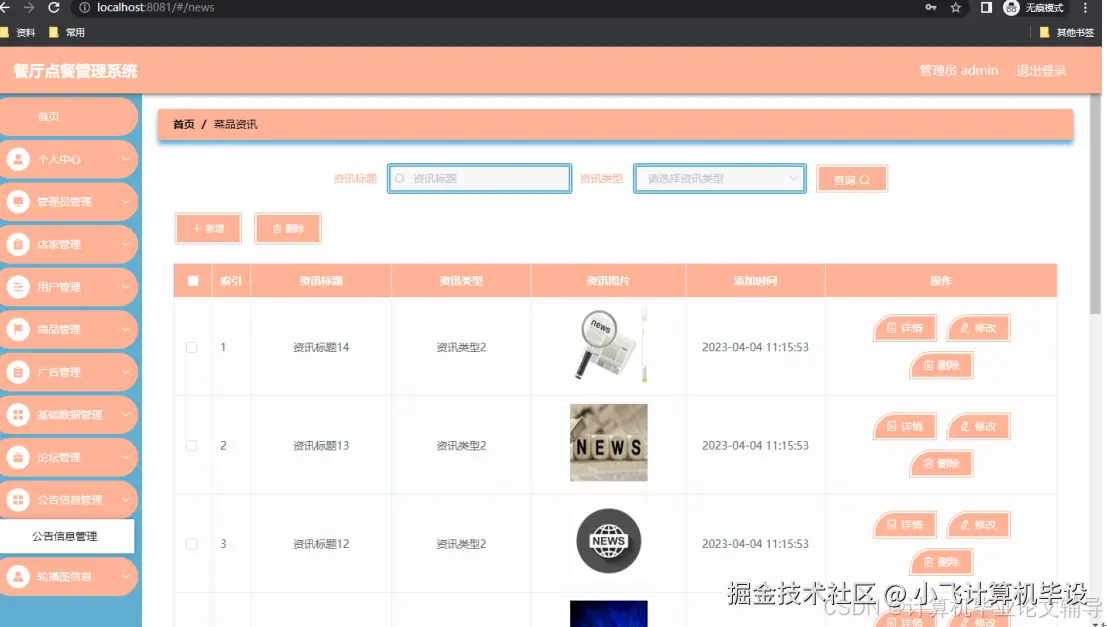The width and height of the screenshot is (1107, 627).
Task: Click the 轮播图信息 sidebar icon
Action: (18, 576)
